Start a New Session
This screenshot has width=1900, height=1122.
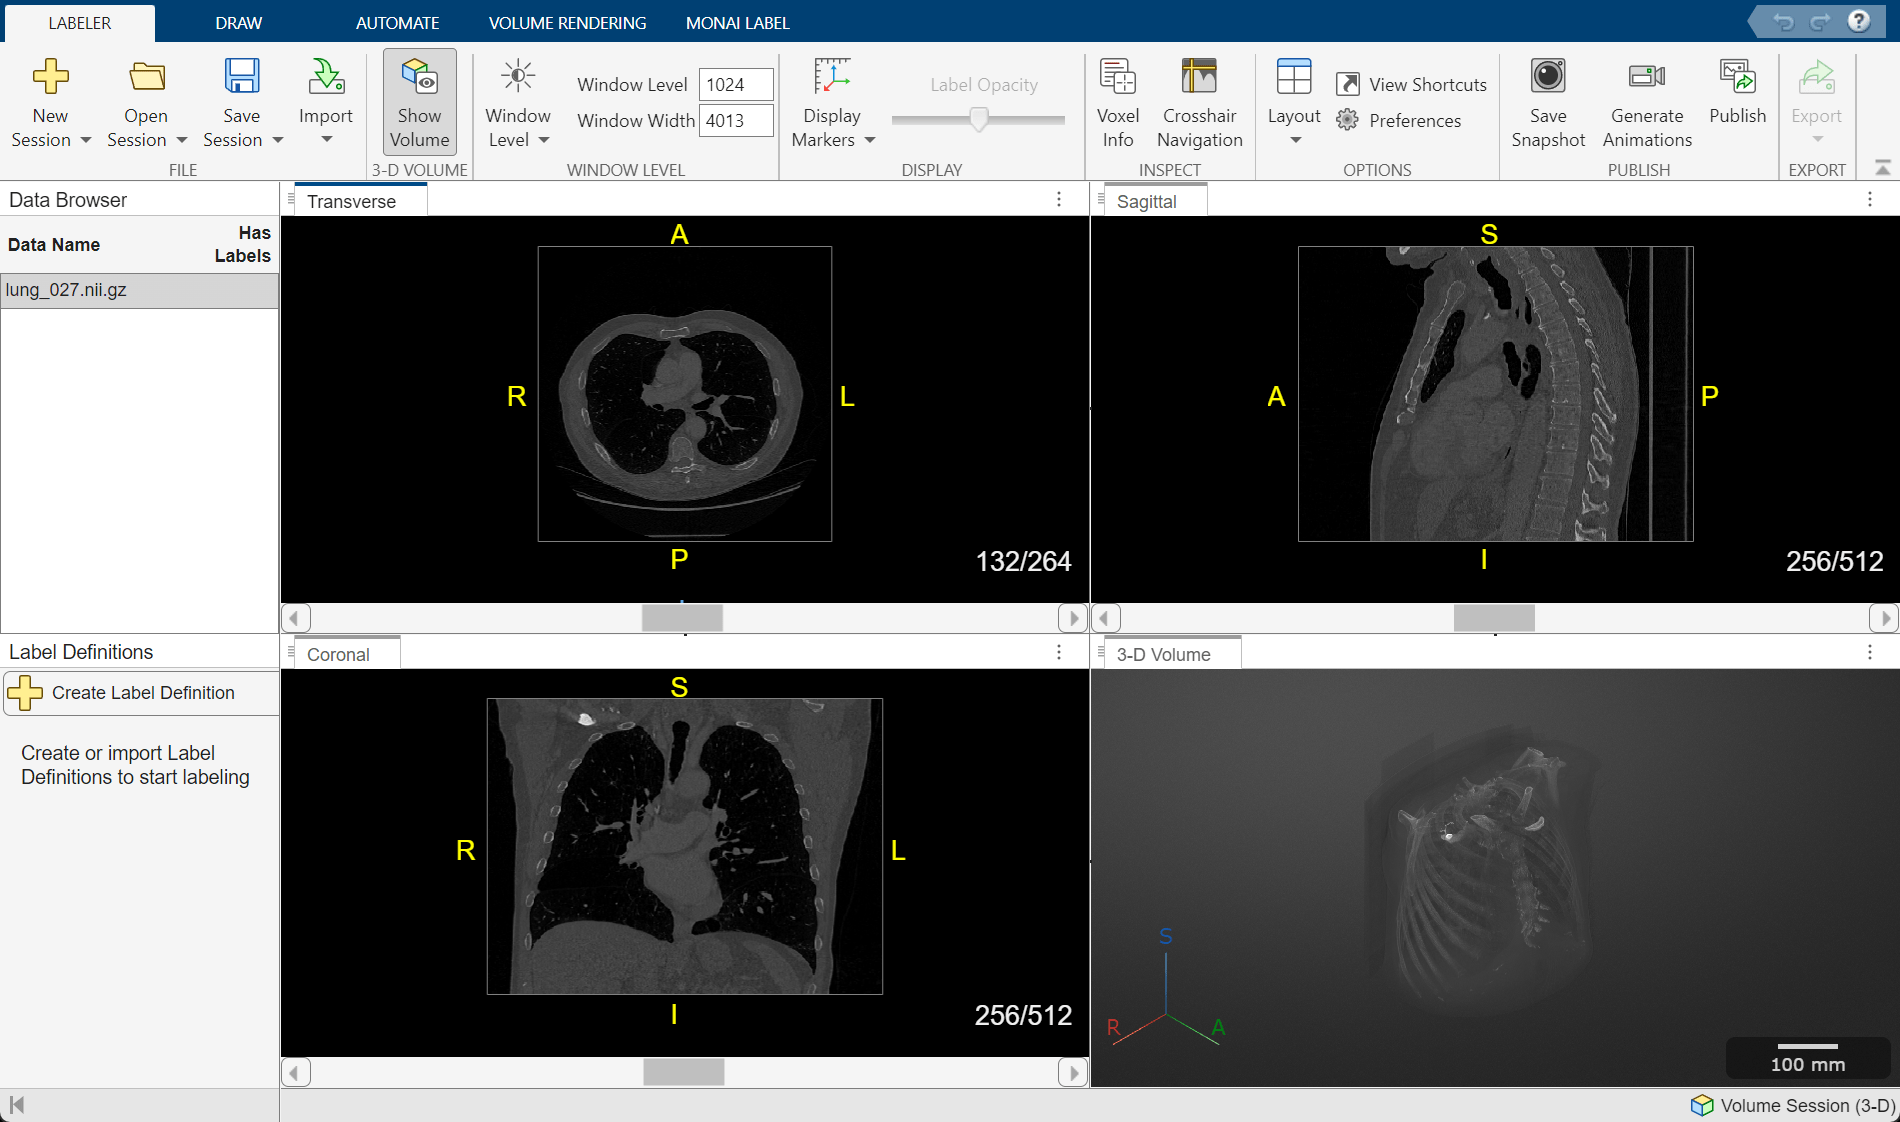51,100
